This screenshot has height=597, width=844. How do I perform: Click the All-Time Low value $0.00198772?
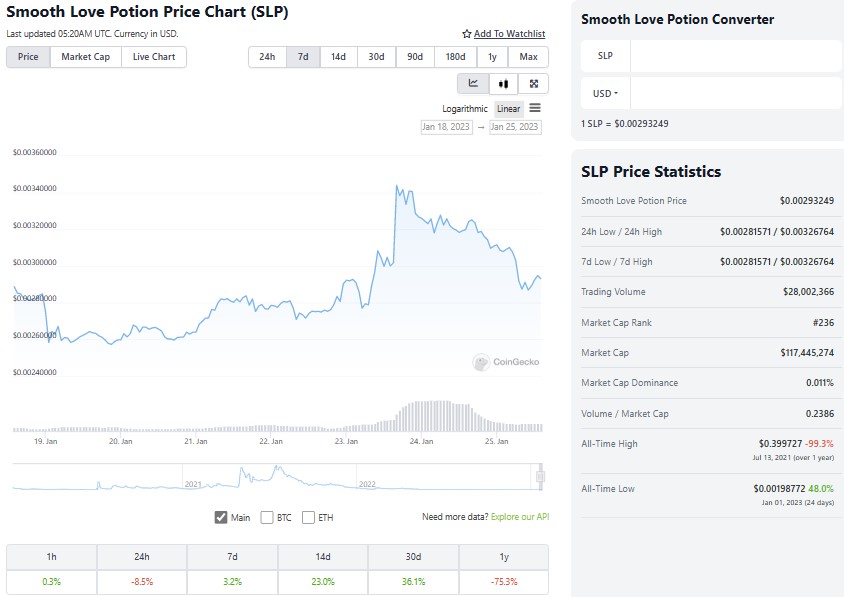coord(779,489)
